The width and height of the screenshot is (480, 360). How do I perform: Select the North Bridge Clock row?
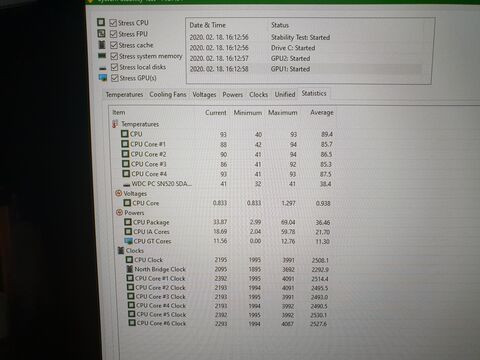(228, 269)
